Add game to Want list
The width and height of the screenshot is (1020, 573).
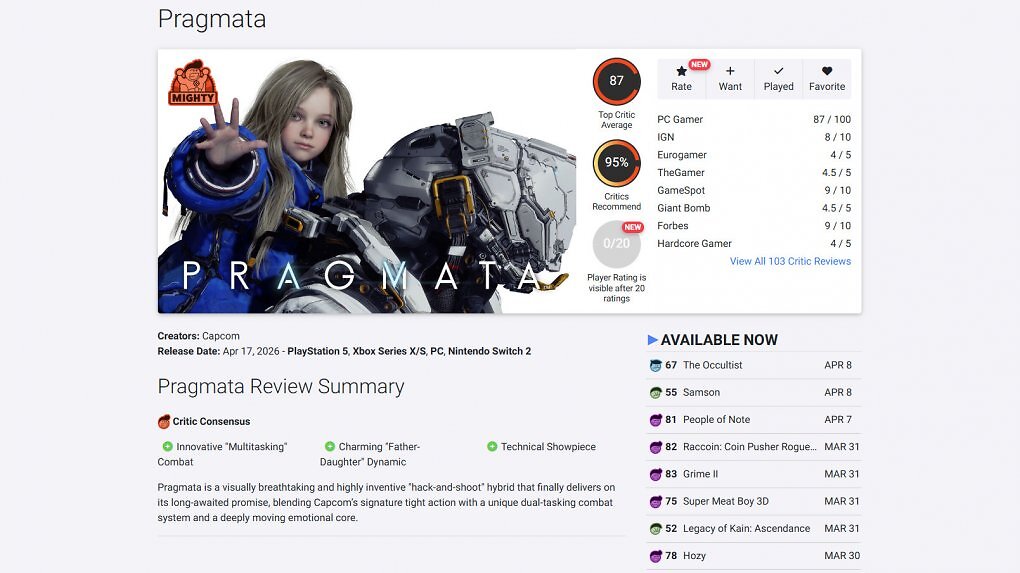click(730, 79)
